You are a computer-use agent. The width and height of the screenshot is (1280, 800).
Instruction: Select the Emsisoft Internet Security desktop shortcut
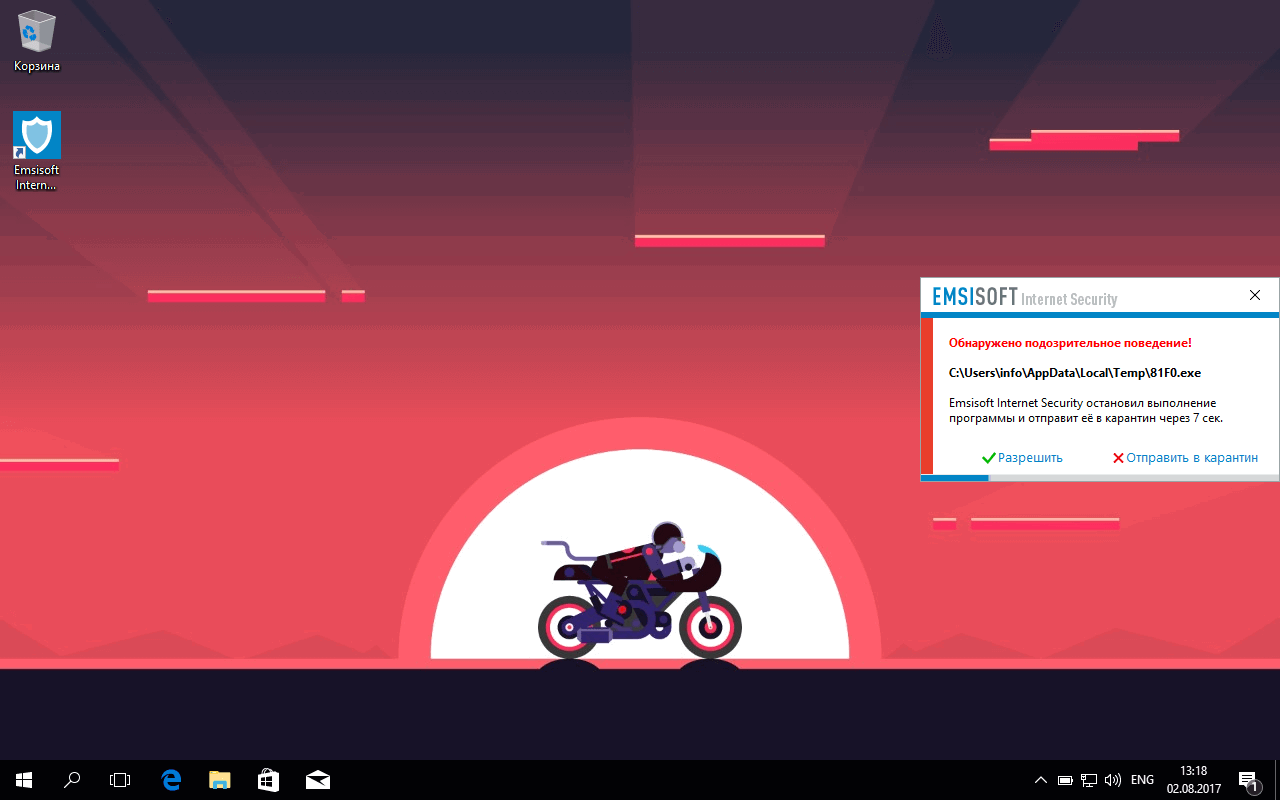pos(37,151)
